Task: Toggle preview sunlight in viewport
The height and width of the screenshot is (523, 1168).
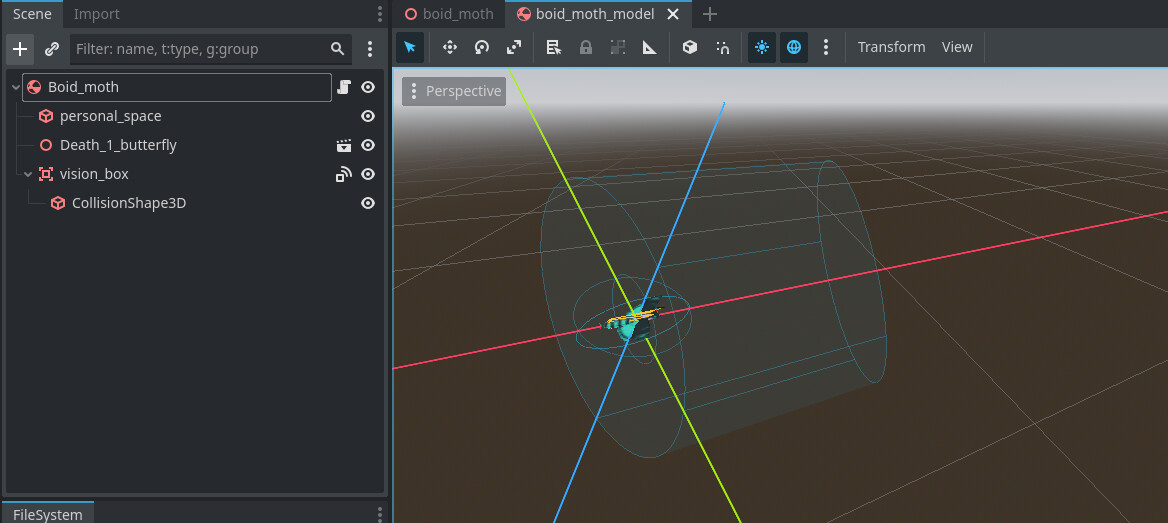Action: (x=762, y=47)
